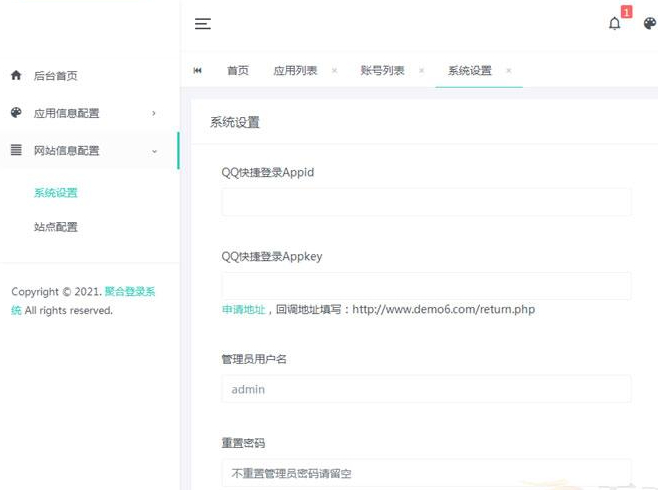Viewport: 658px width, 490px height.
Task: Click the QQ快捷登录Appkey label
Action: click(x=272, y=256)
